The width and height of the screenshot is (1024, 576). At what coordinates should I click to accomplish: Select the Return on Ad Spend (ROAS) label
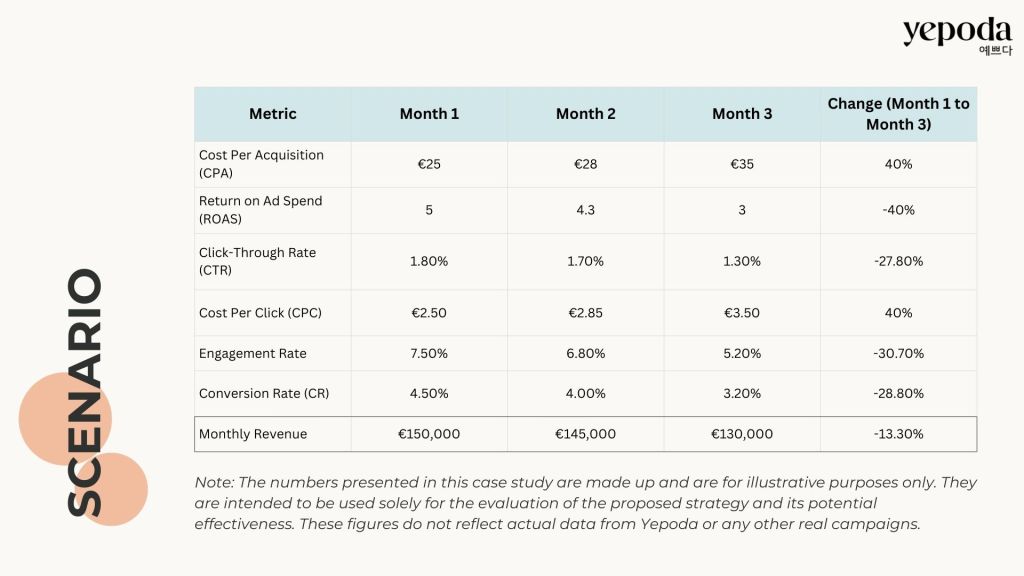pos(260,210)
